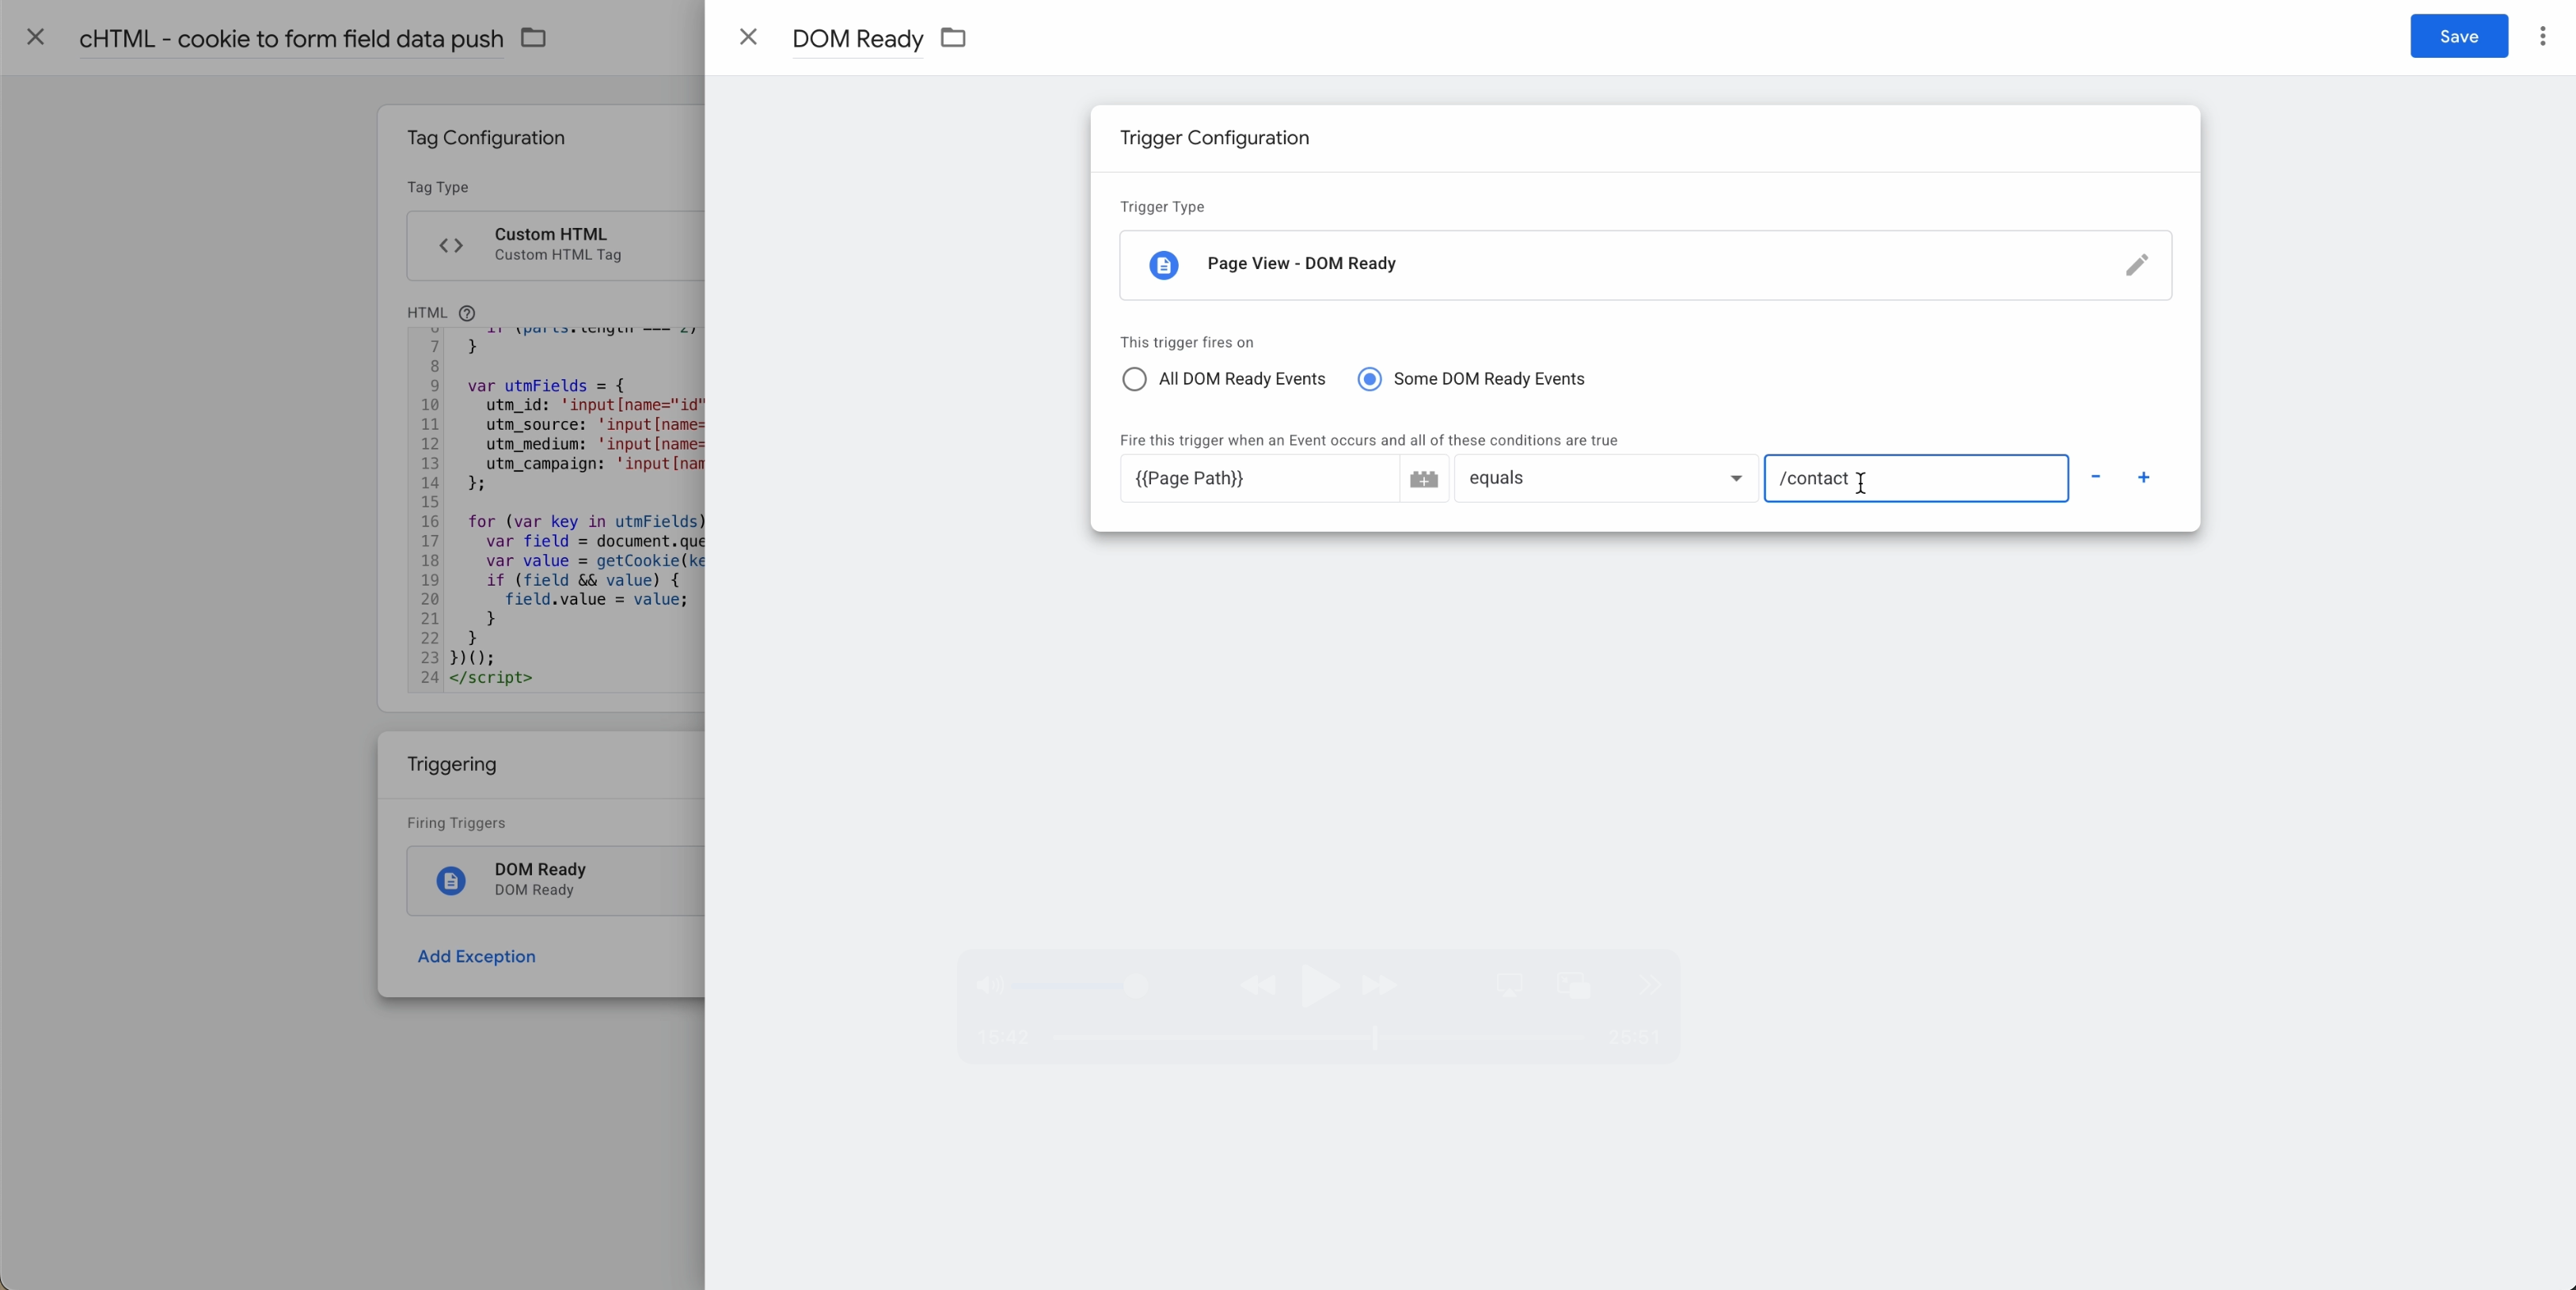Click picture-in-picture icon in overlay

click(1573, 986)
